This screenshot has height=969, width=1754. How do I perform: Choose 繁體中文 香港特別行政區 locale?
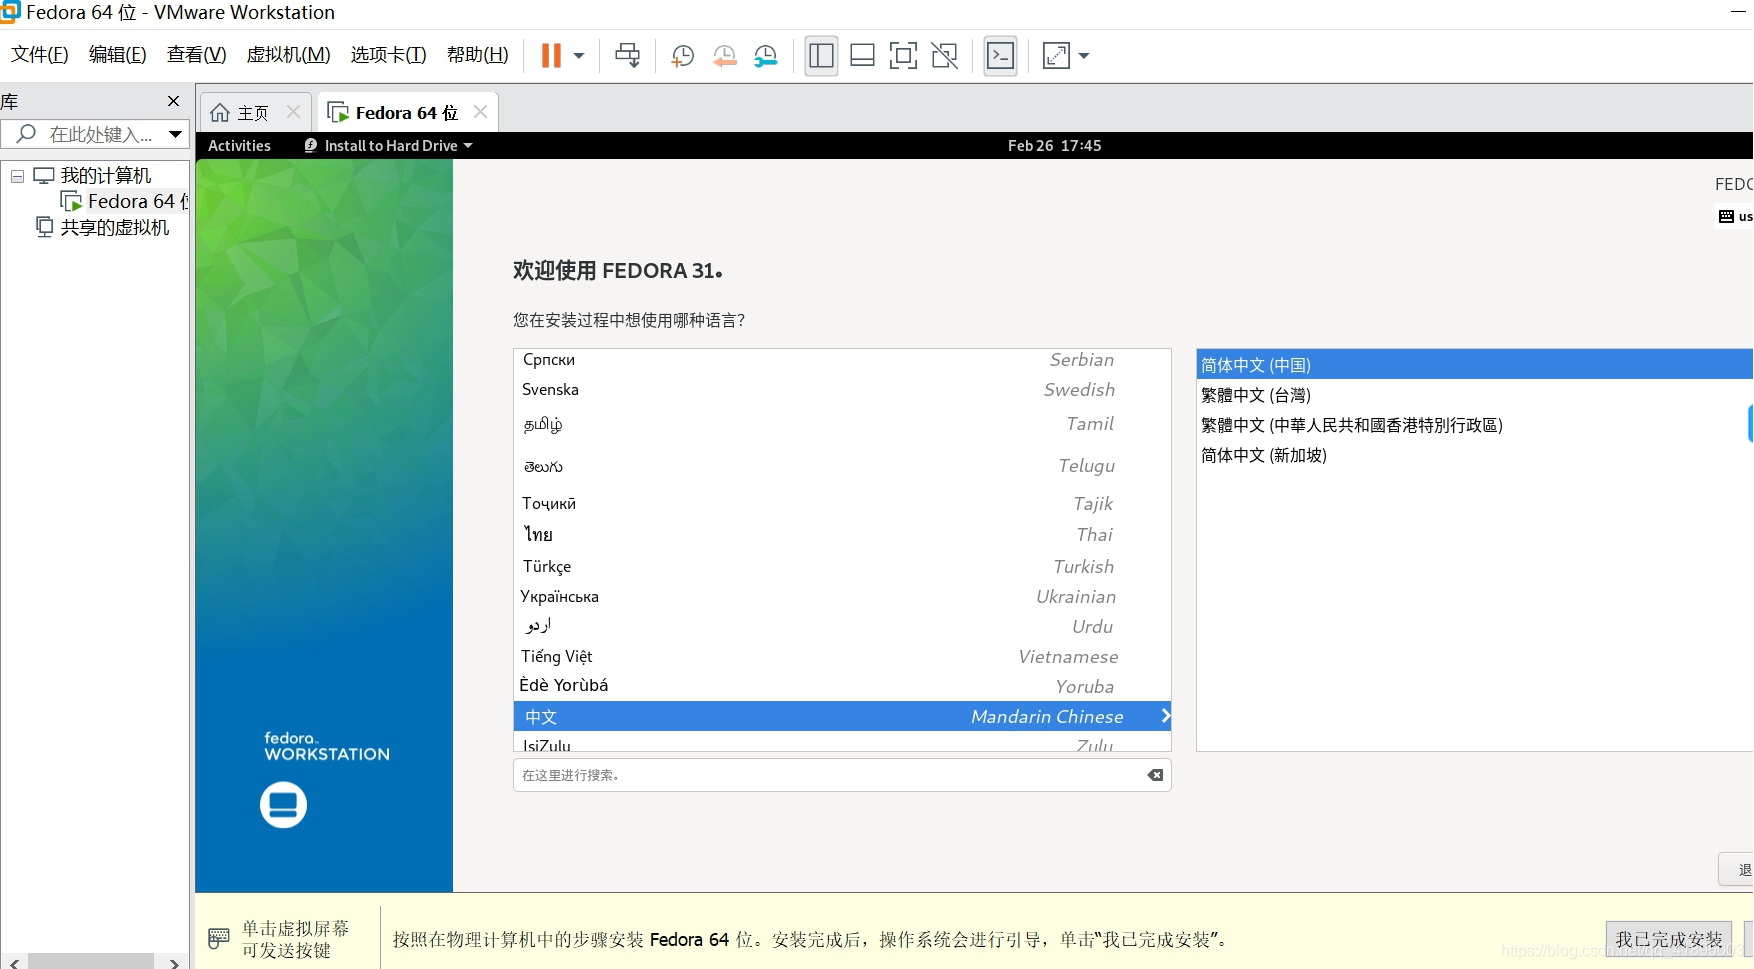coord(1475,425)
